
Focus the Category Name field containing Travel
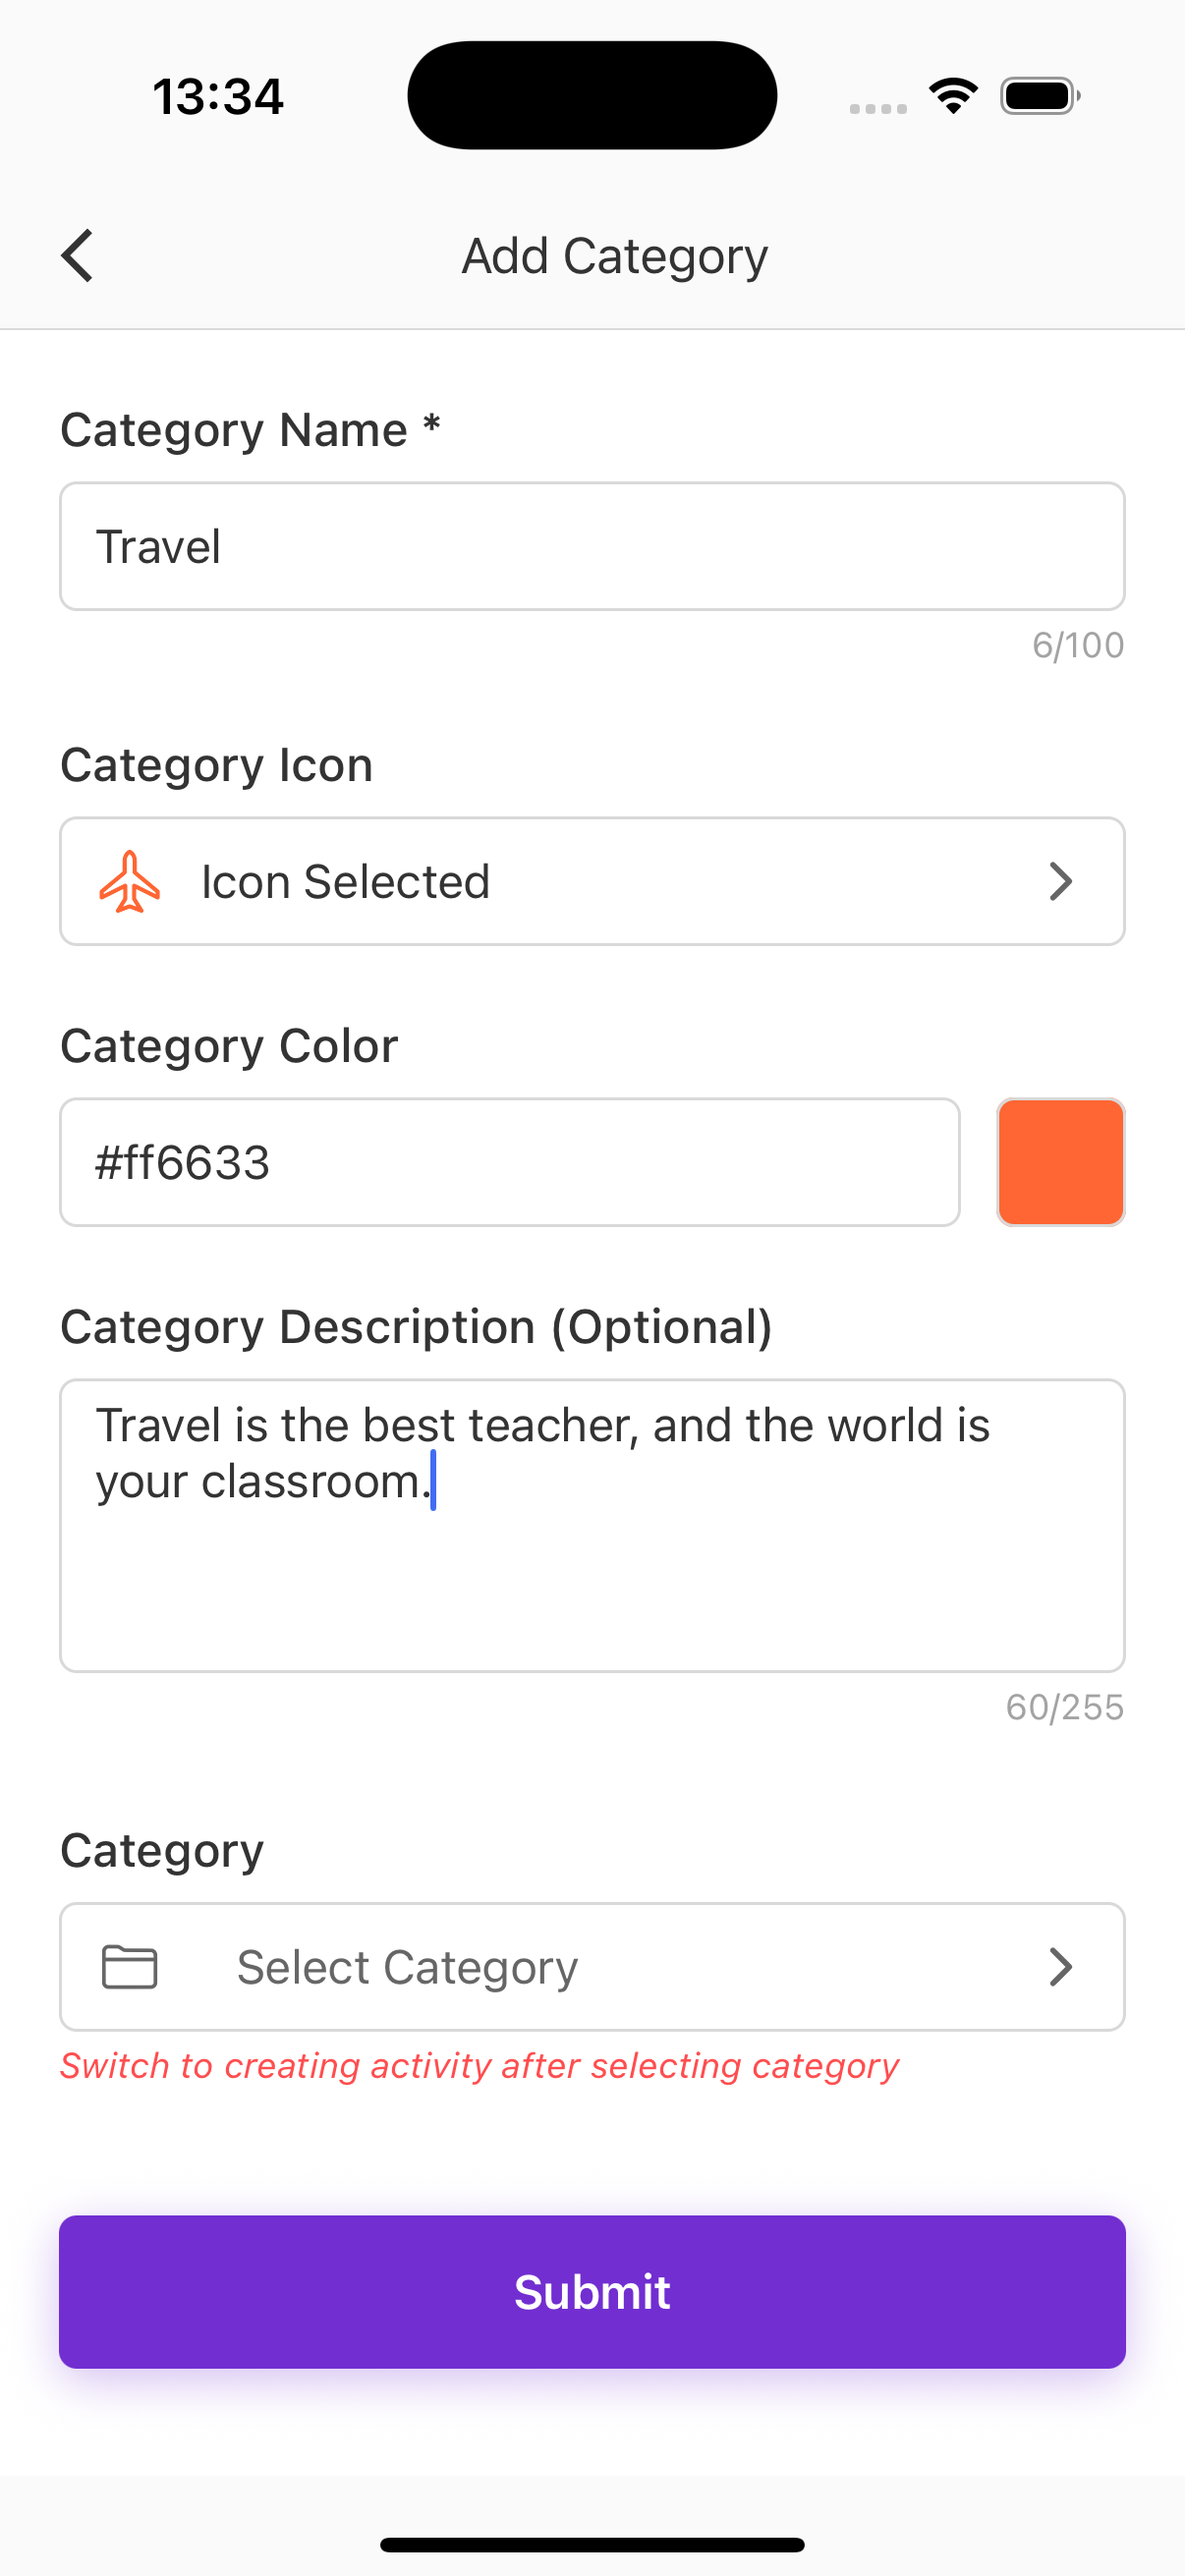[x=592, y=547]
